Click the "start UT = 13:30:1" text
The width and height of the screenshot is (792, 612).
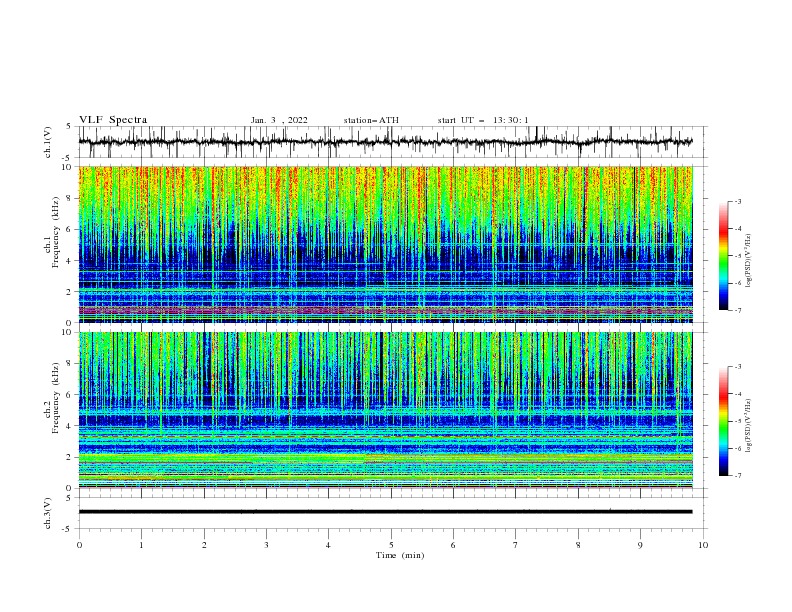[483, 120]
